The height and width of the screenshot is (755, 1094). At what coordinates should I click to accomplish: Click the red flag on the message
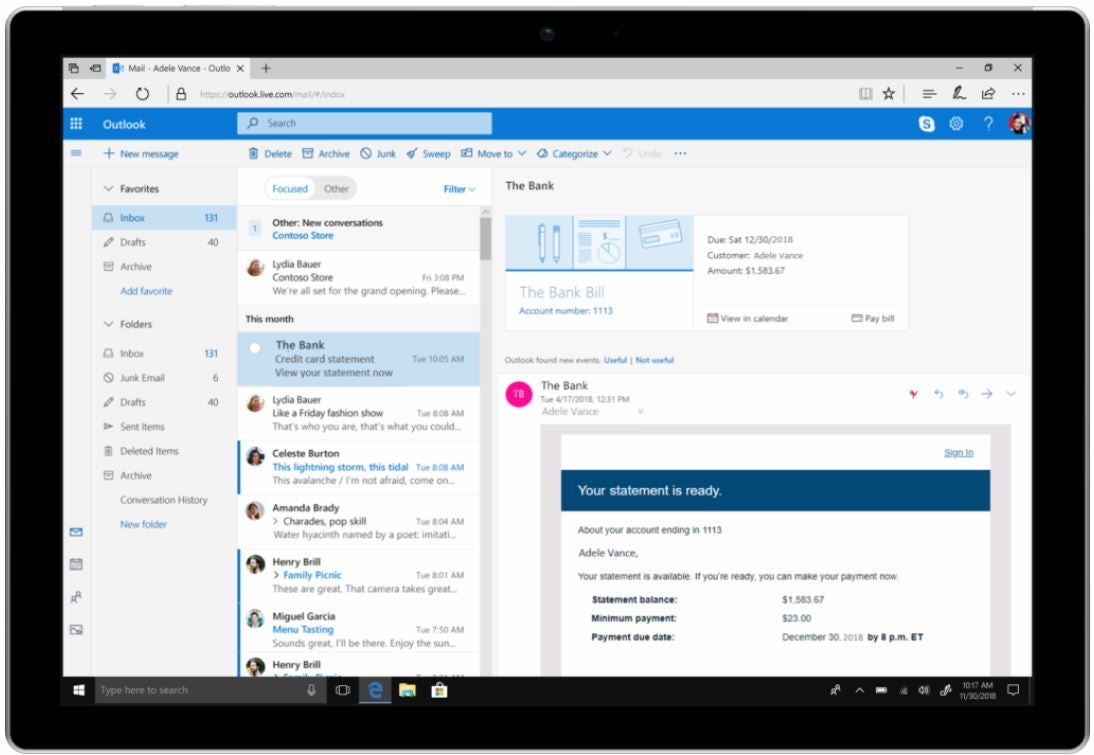(x=913, y=394)
